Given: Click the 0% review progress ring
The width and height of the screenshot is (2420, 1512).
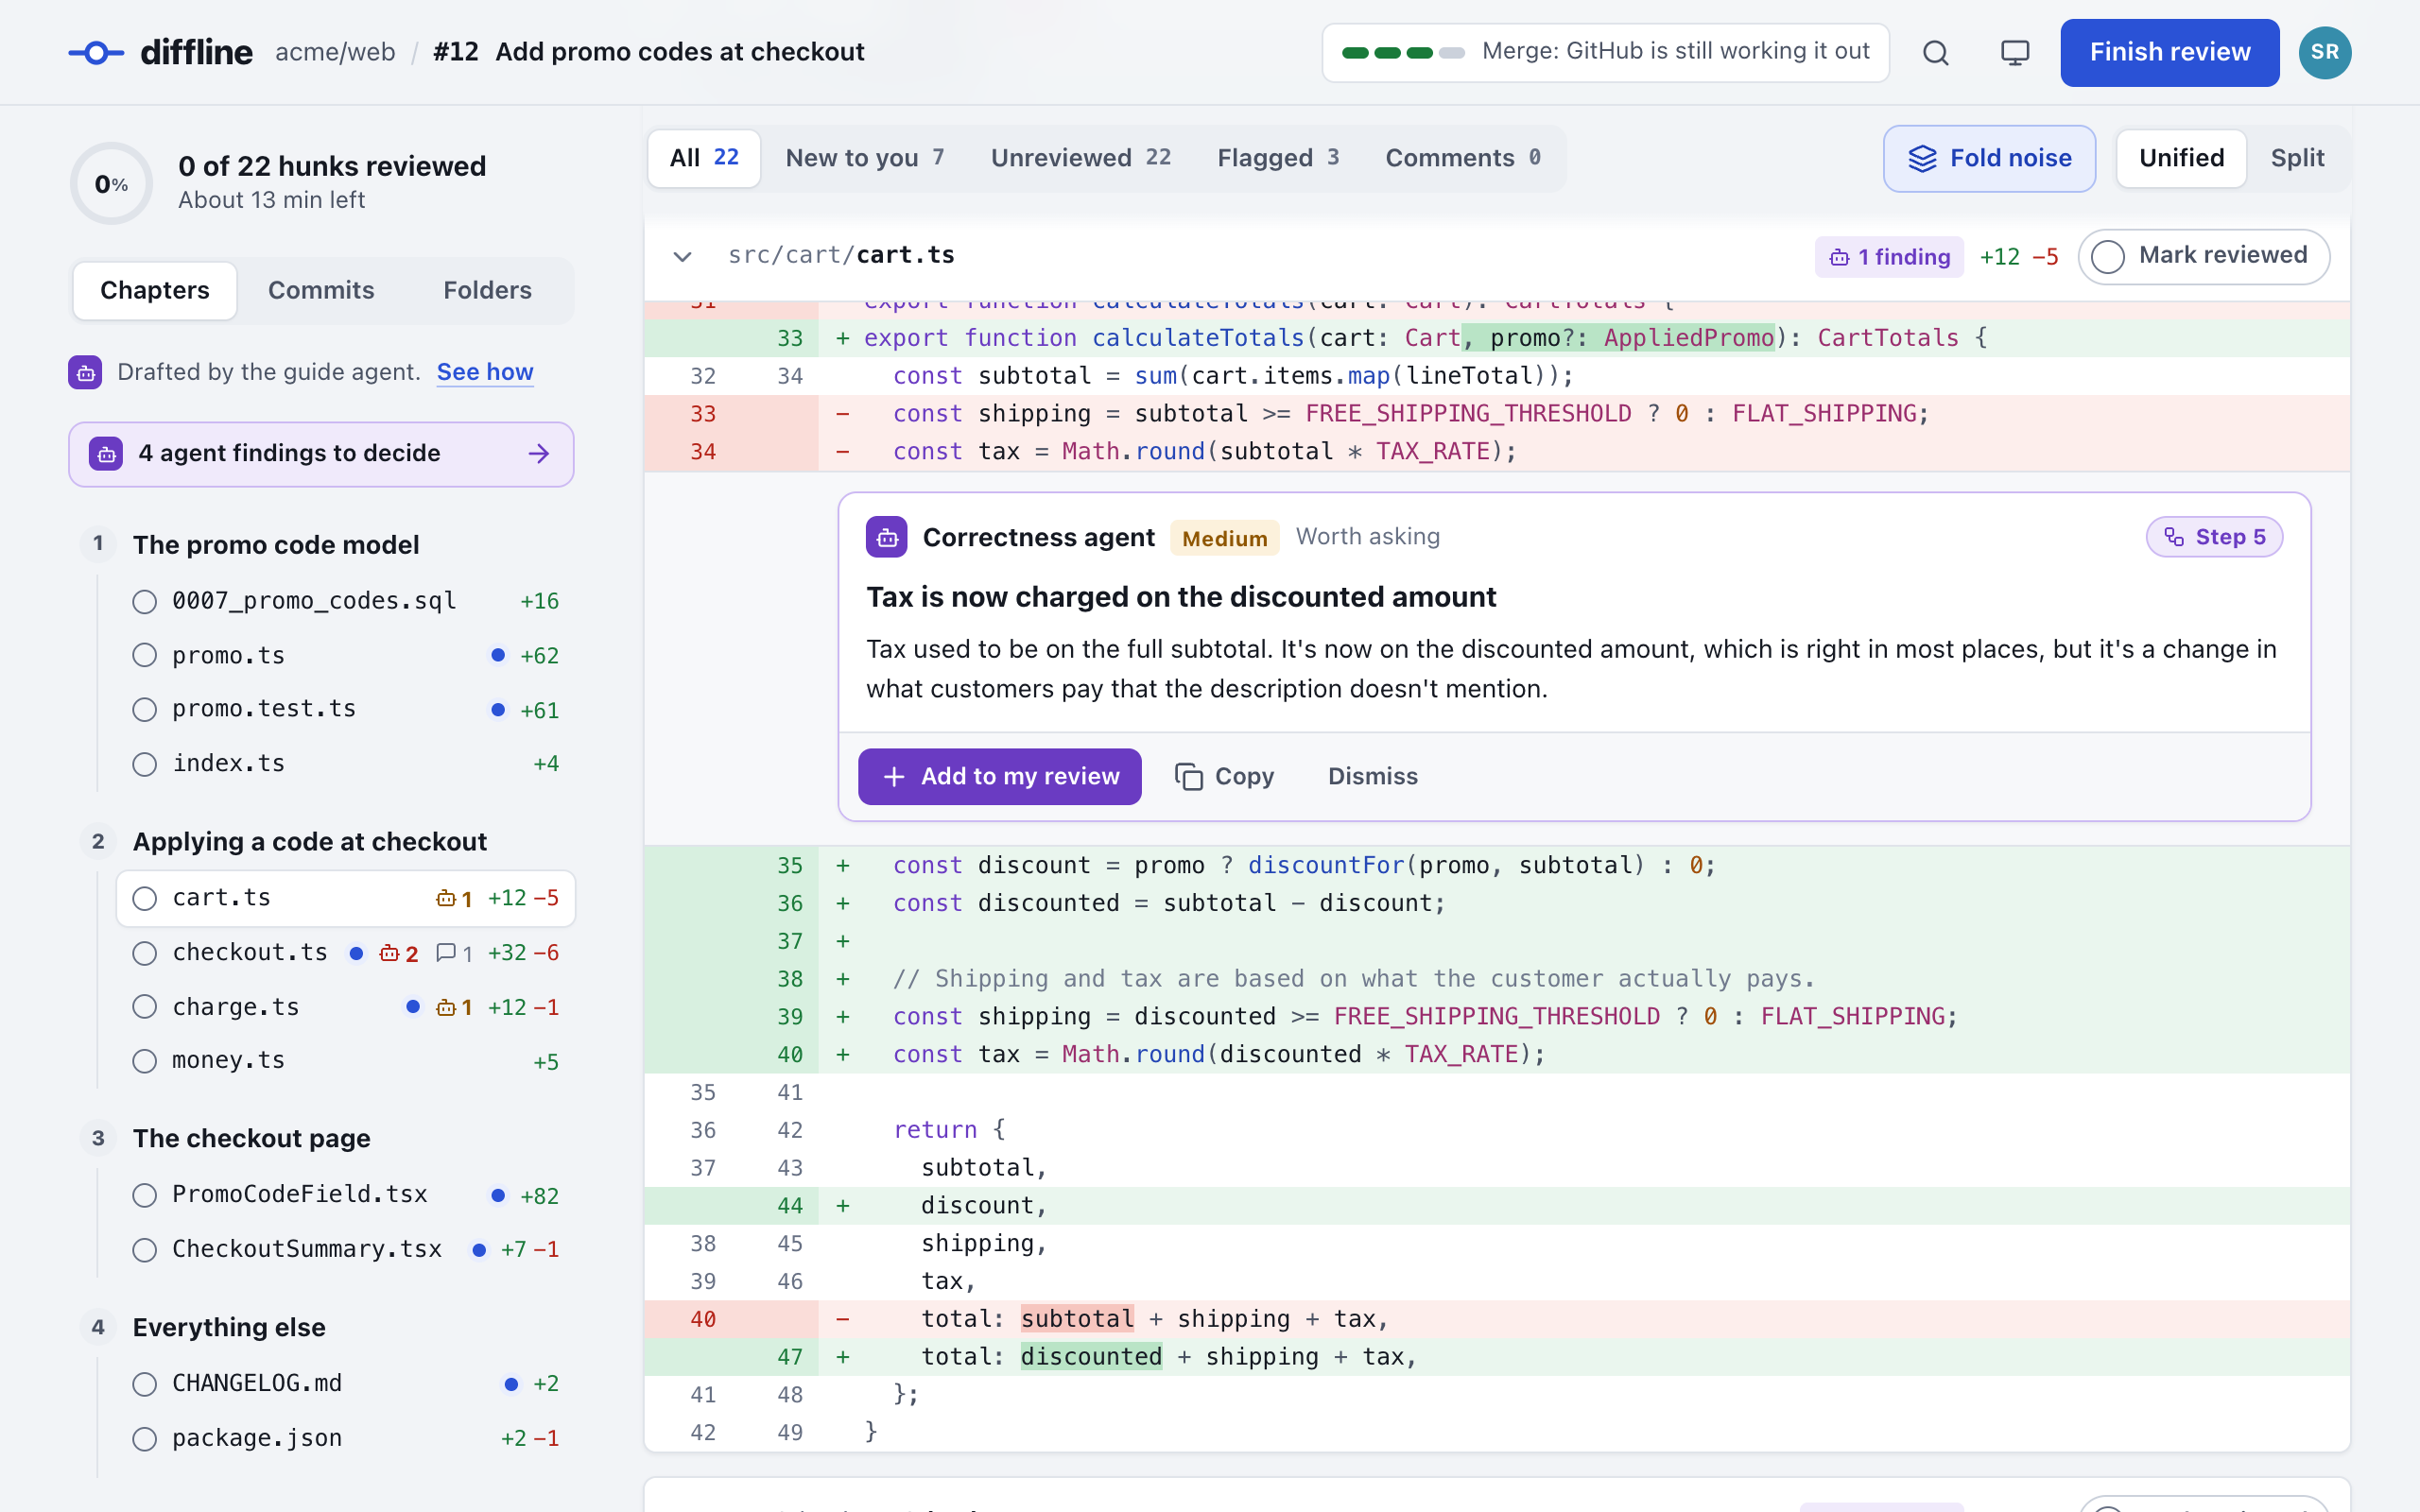Looking at the screenshot, I should click(x=111, y=184).
